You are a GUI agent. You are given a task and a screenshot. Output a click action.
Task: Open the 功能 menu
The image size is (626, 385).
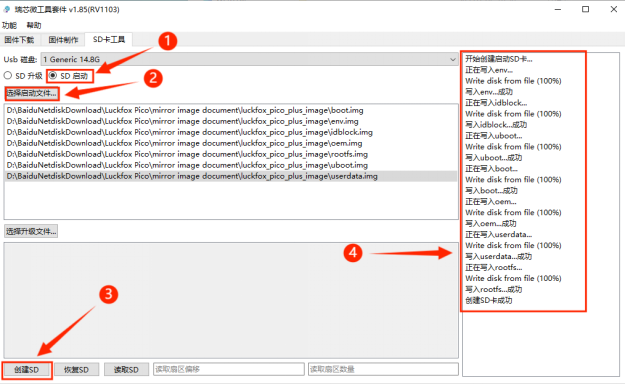click(x=10, y=26)
